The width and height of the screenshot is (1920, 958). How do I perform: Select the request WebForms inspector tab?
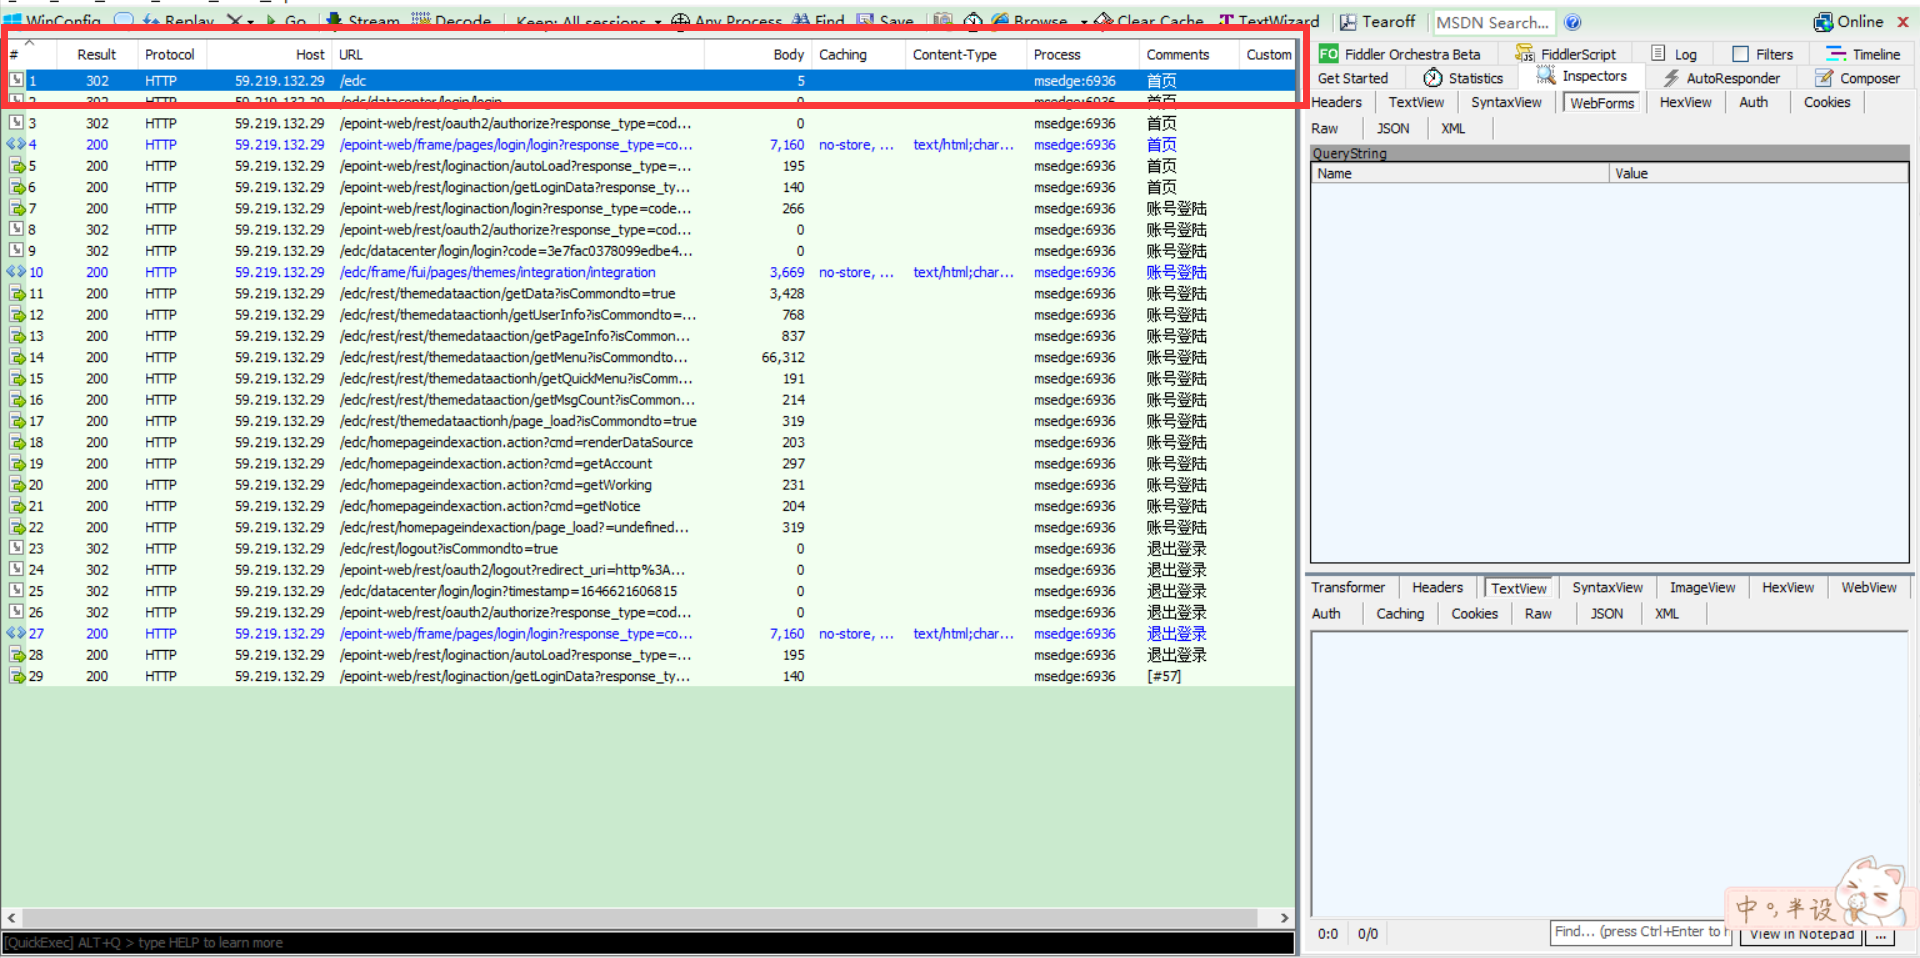coord(1602,102)
